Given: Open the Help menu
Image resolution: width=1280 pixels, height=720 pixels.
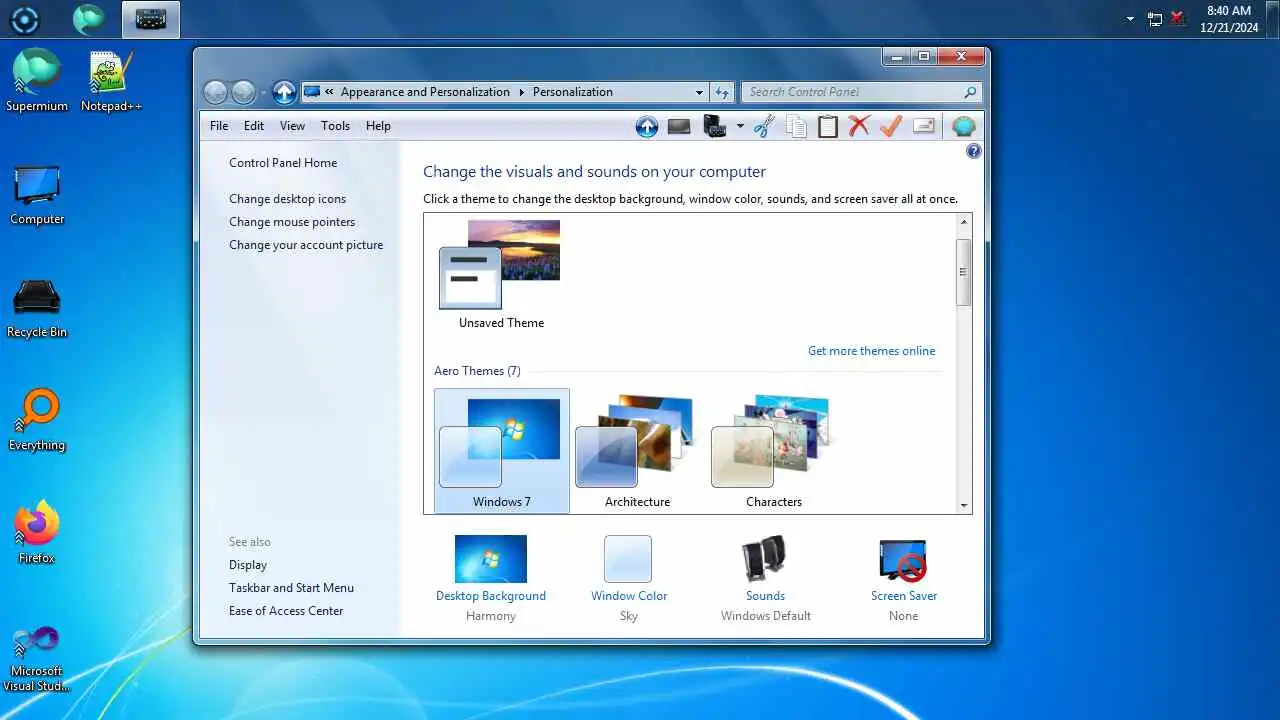Looking at the screenshot, I should point(378,126).
